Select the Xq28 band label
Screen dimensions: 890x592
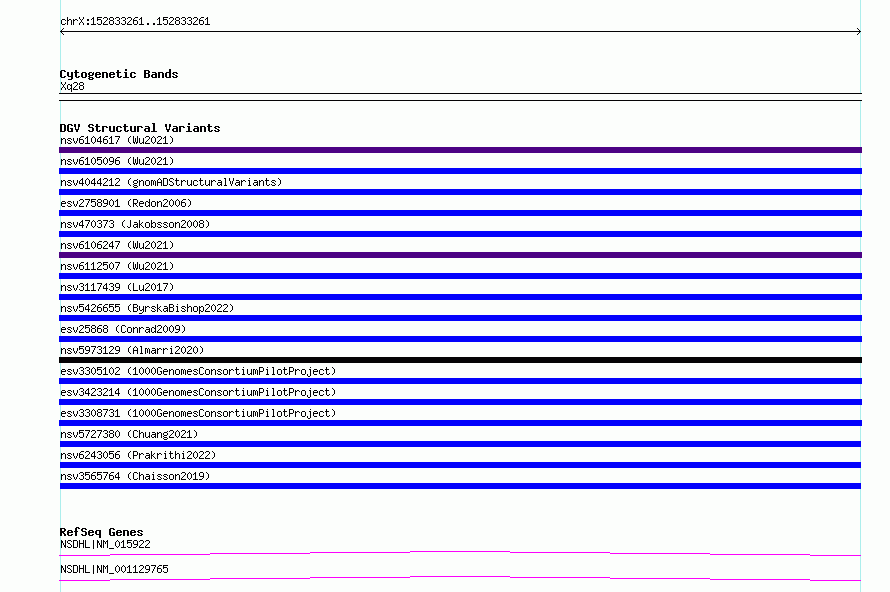(x=72, y=86)
